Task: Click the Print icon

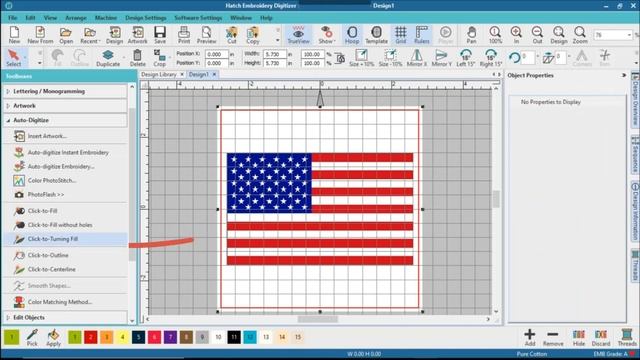Action: pos(184,35)
